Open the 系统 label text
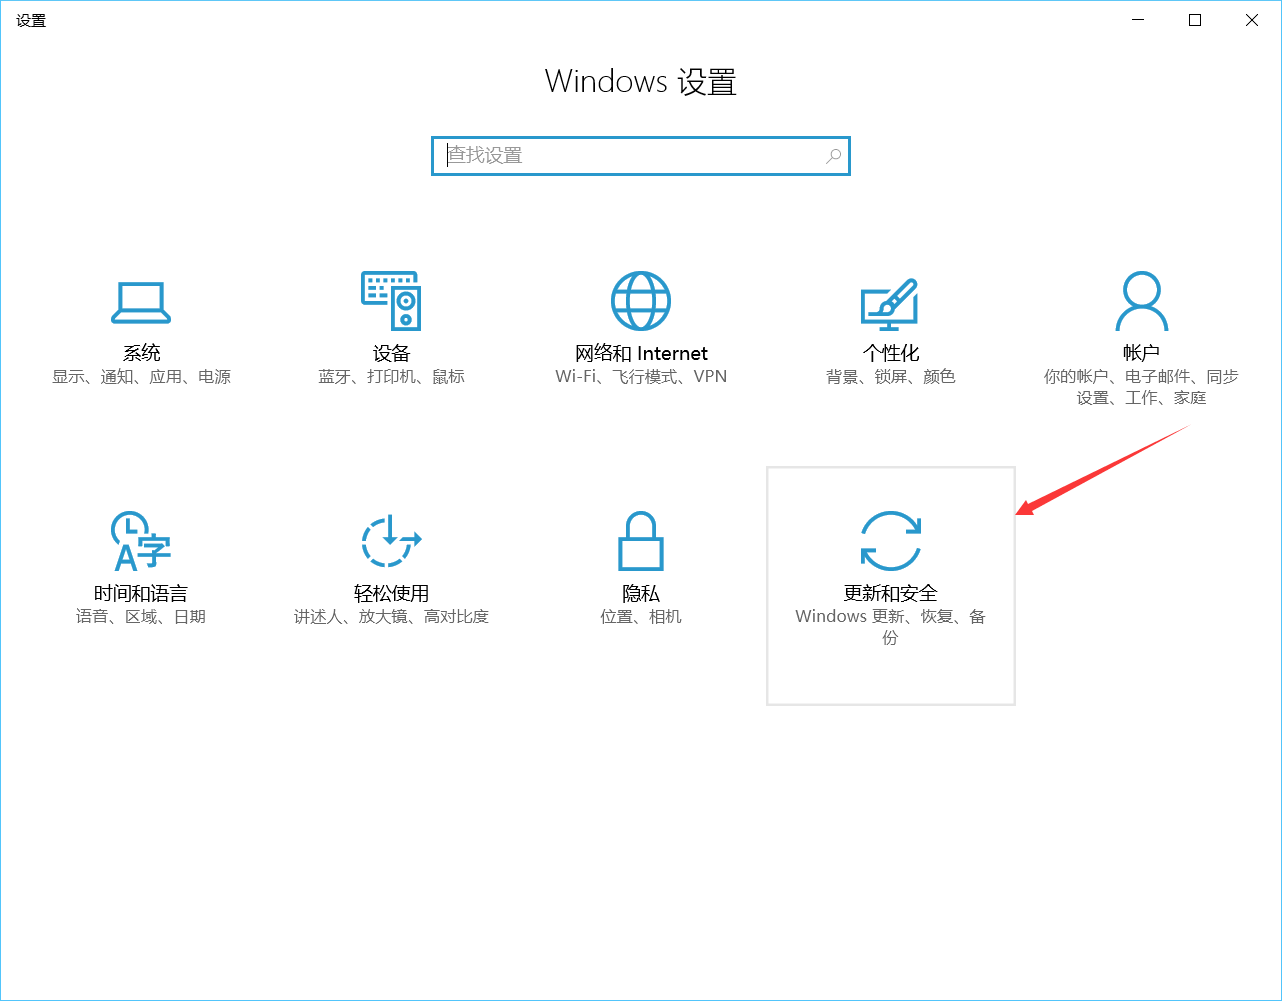 pyautogui.click(x=141, y=353)
